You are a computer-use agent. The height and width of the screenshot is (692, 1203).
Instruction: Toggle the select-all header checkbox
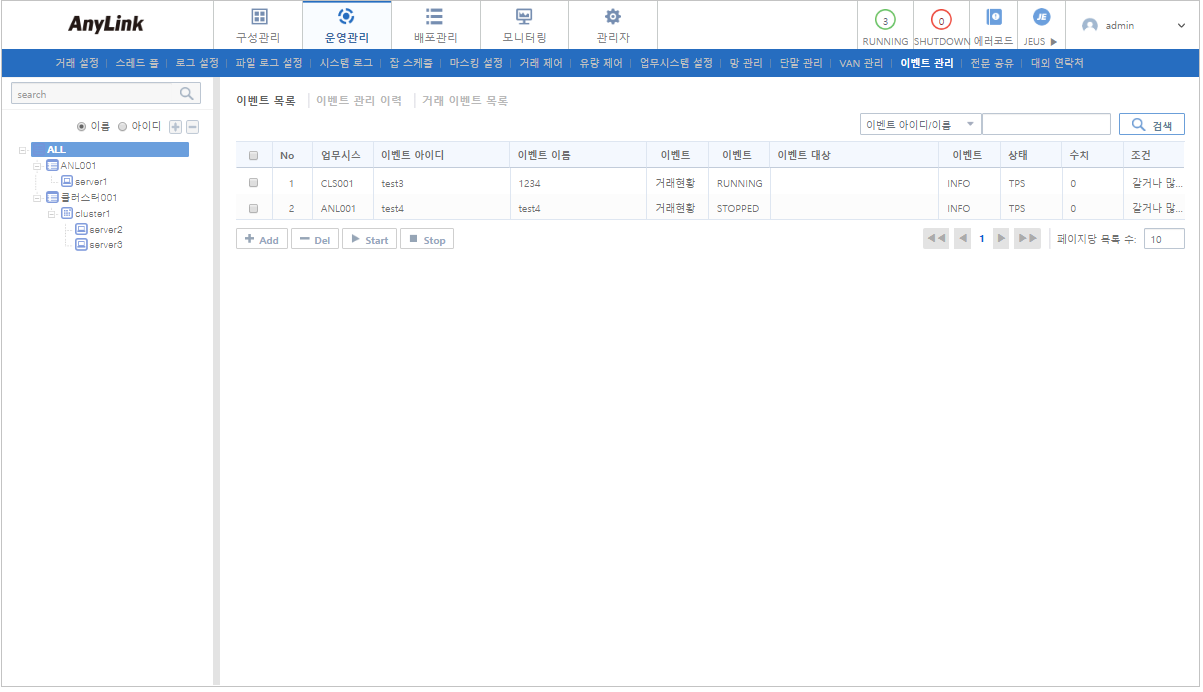point(253,156)
